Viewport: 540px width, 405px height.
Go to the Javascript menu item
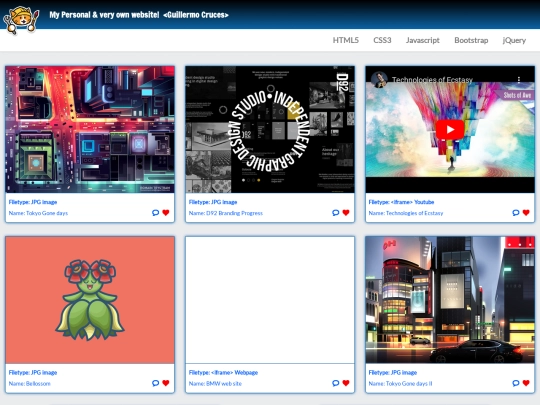423,40
